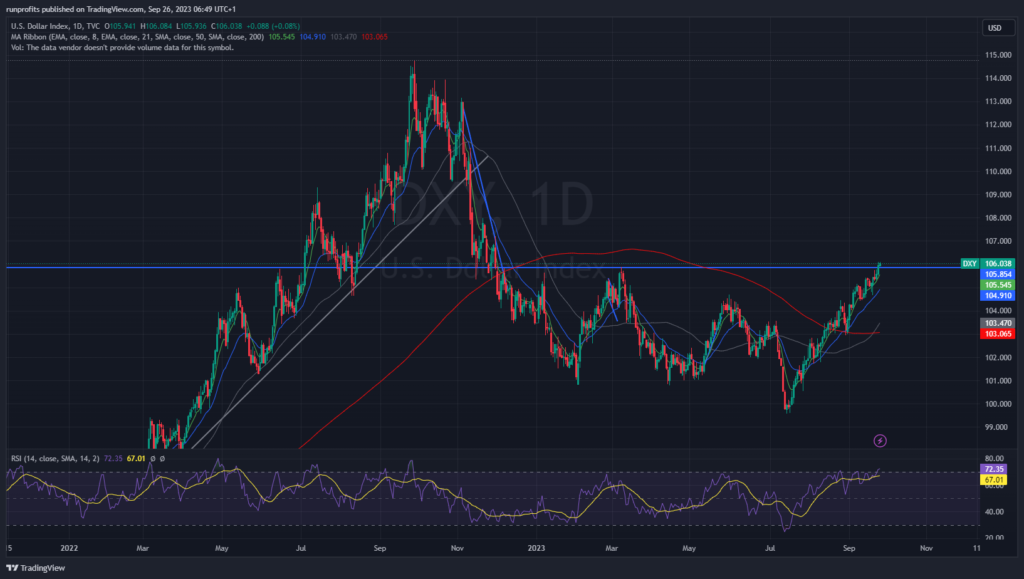Click the purple lightning bolt event icon

click(880, 439)
